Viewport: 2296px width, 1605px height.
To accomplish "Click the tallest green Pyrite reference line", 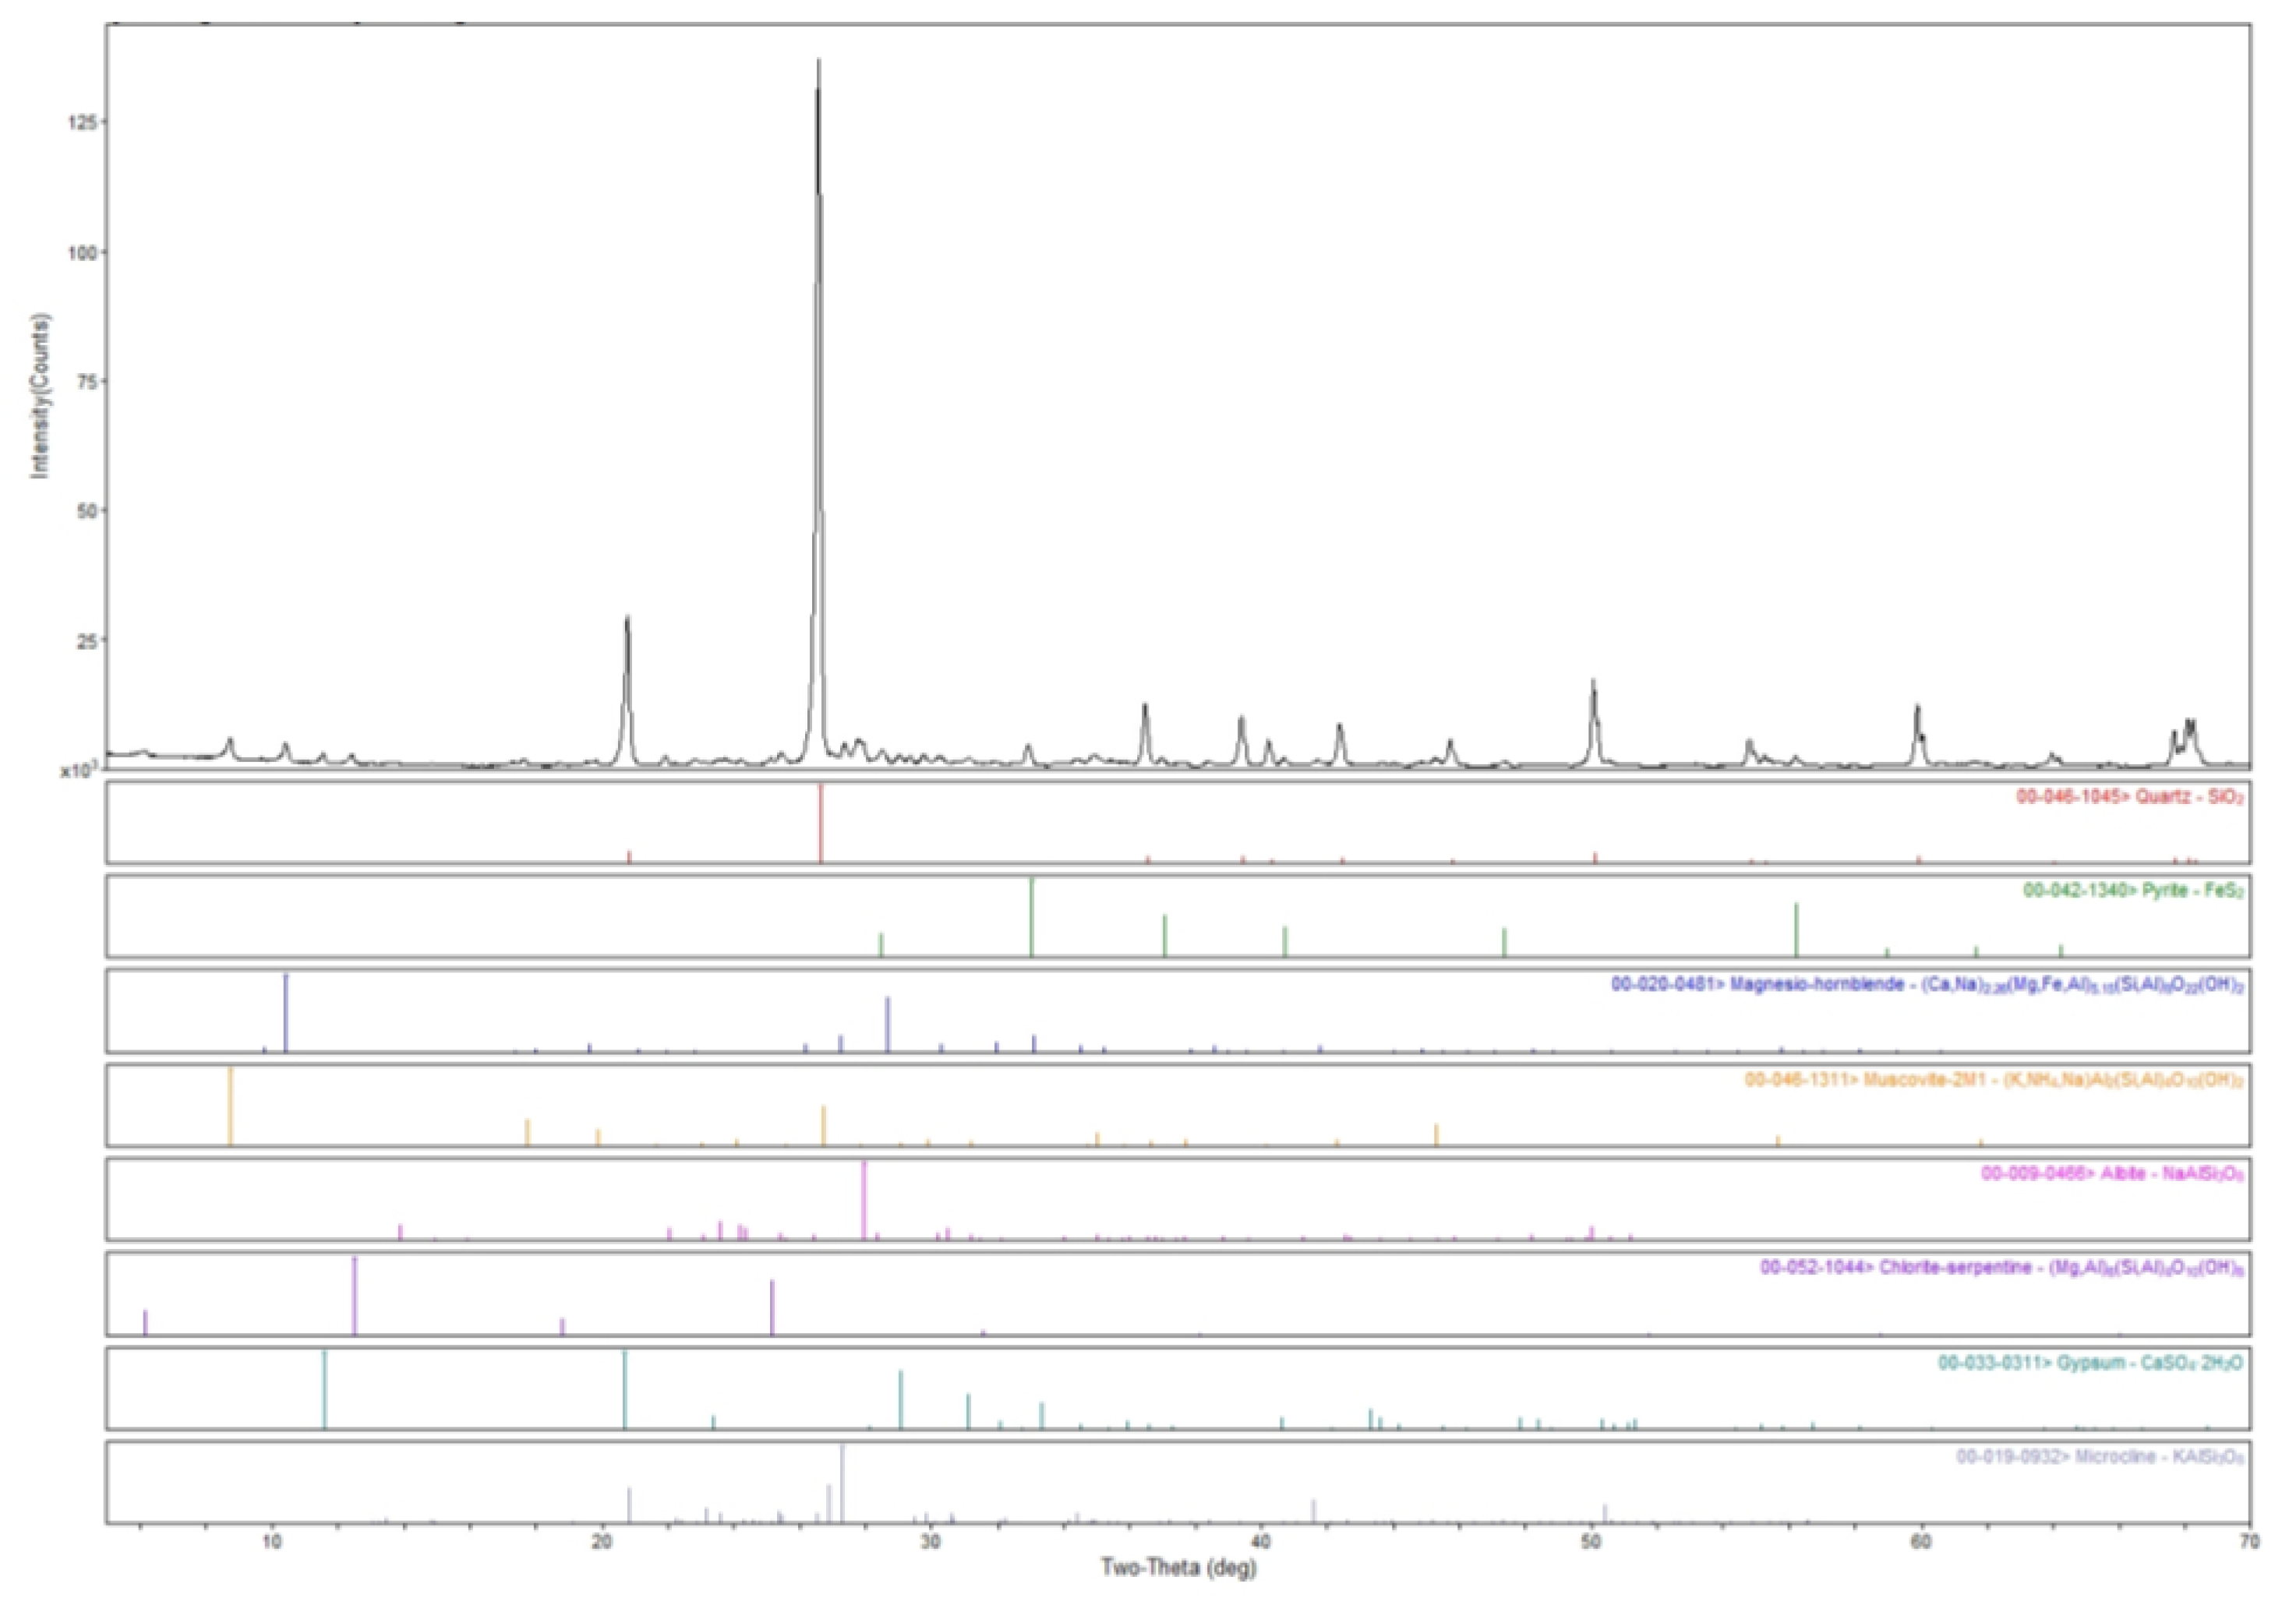I will tap(1031, 917).
